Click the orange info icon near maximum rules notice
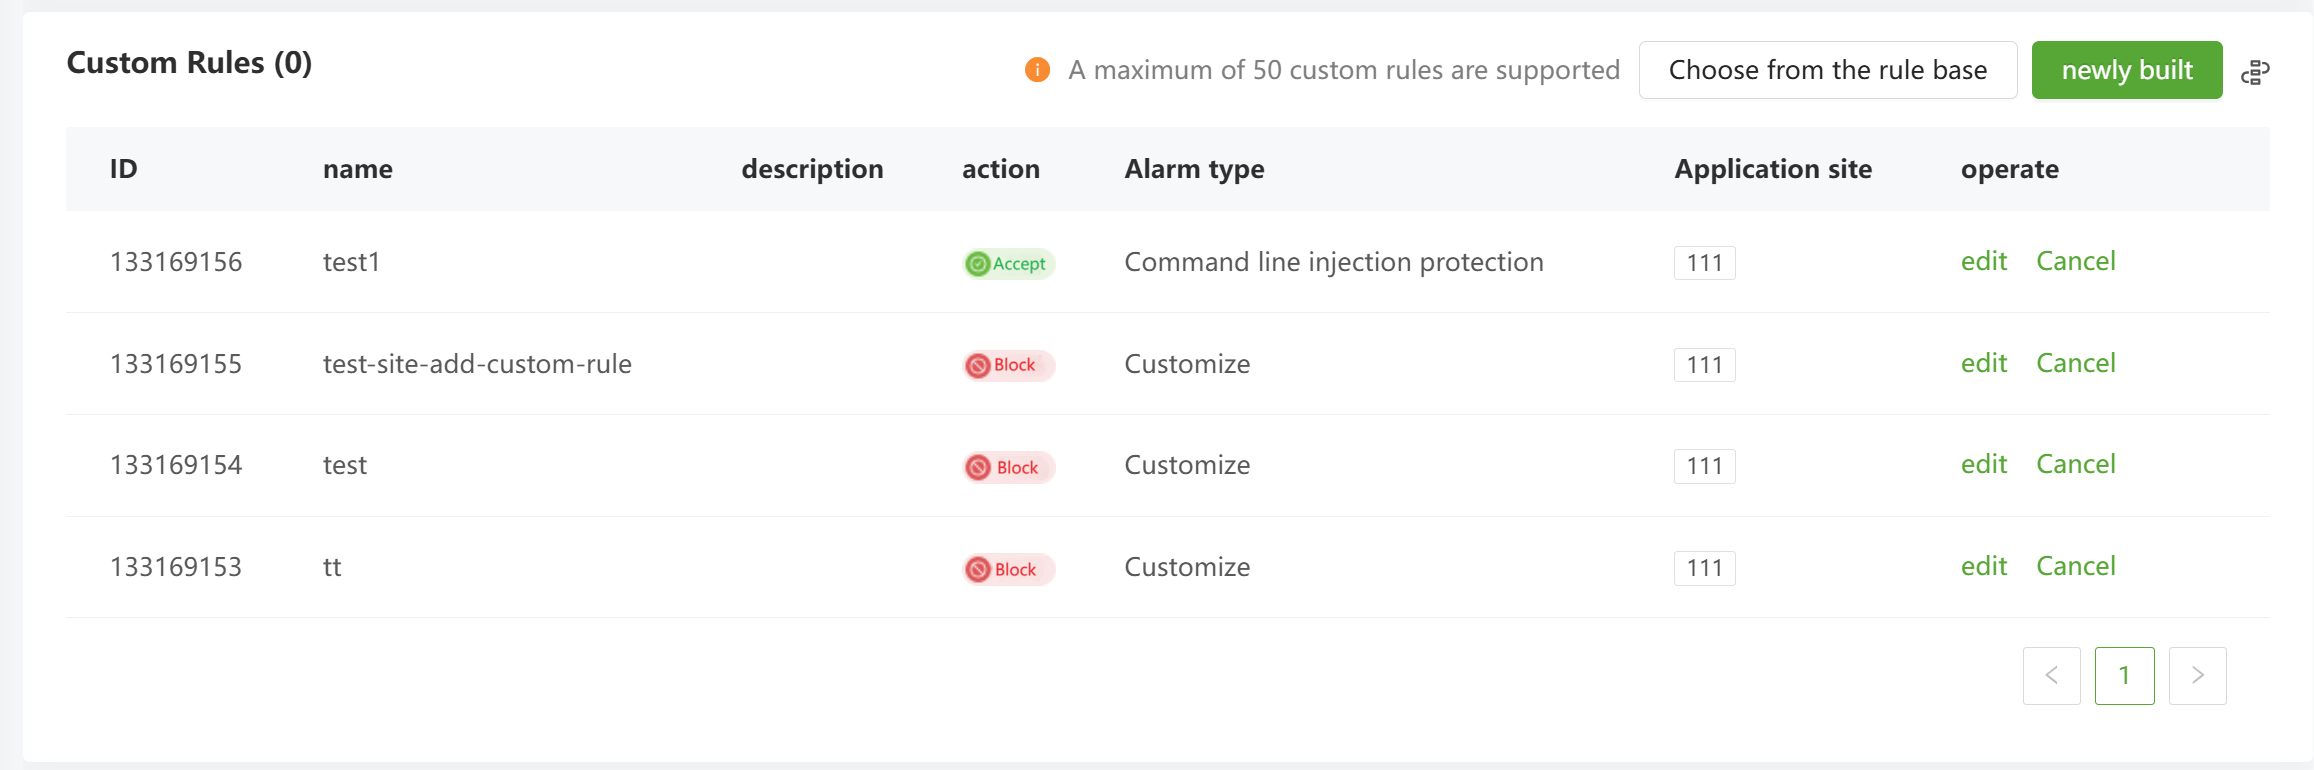Image resolution: width=2314 pixels, height=770 pixels. pyautogui.click(x=1037, y=70)
